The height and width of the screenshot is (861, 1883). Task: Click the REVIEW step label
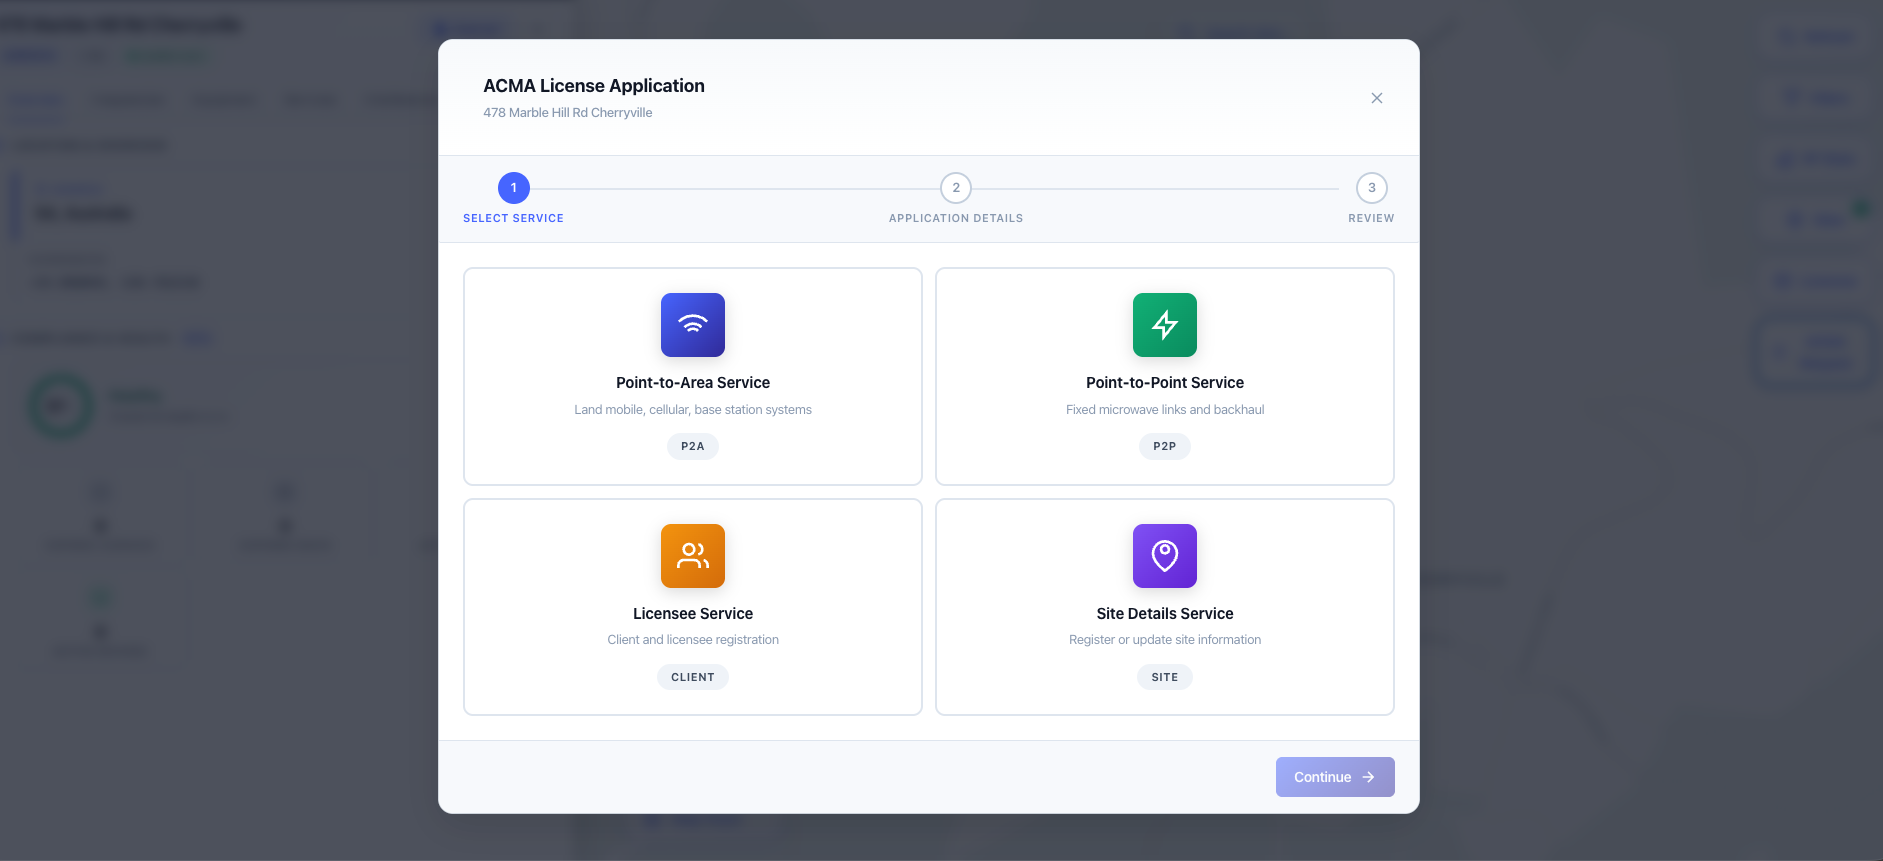click(1371, 218)
